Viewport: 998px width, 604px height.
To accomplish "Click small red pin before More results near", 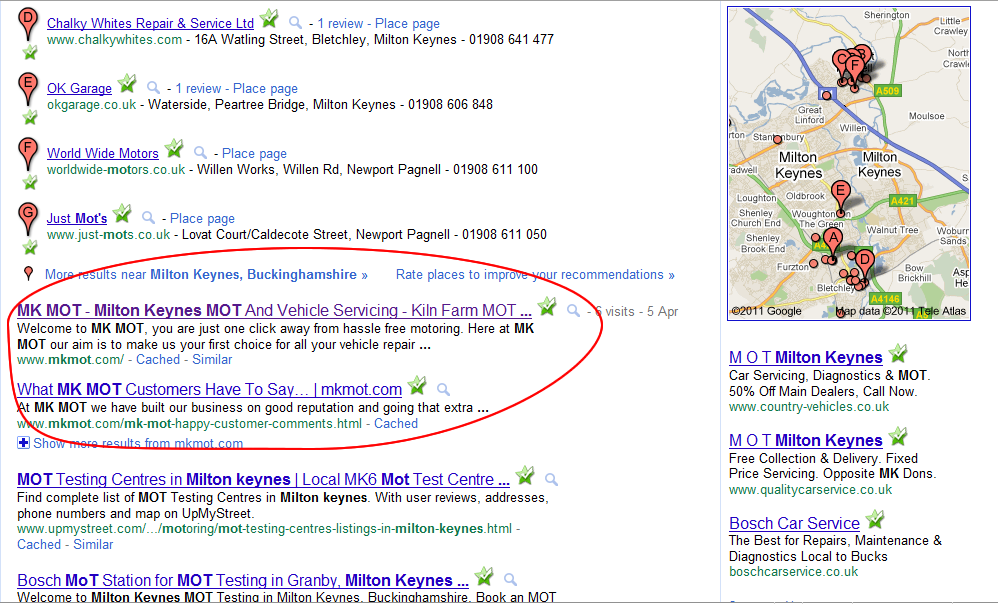I will coord(28,274).
